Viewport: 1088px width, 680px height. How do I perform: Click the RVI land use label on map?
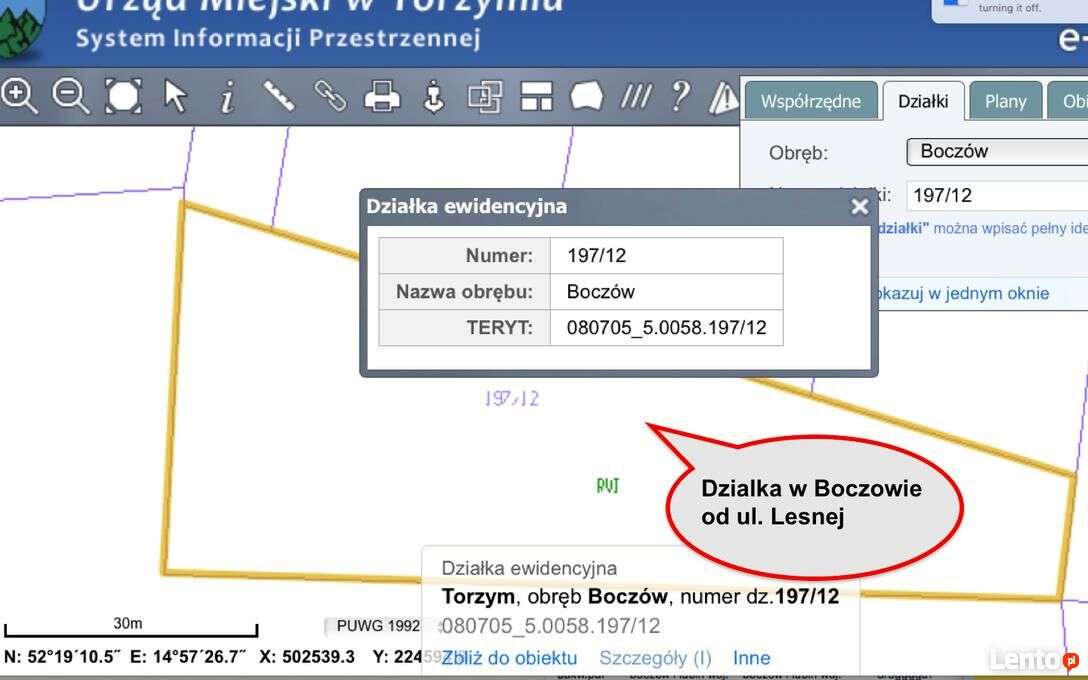click(608, 486)
